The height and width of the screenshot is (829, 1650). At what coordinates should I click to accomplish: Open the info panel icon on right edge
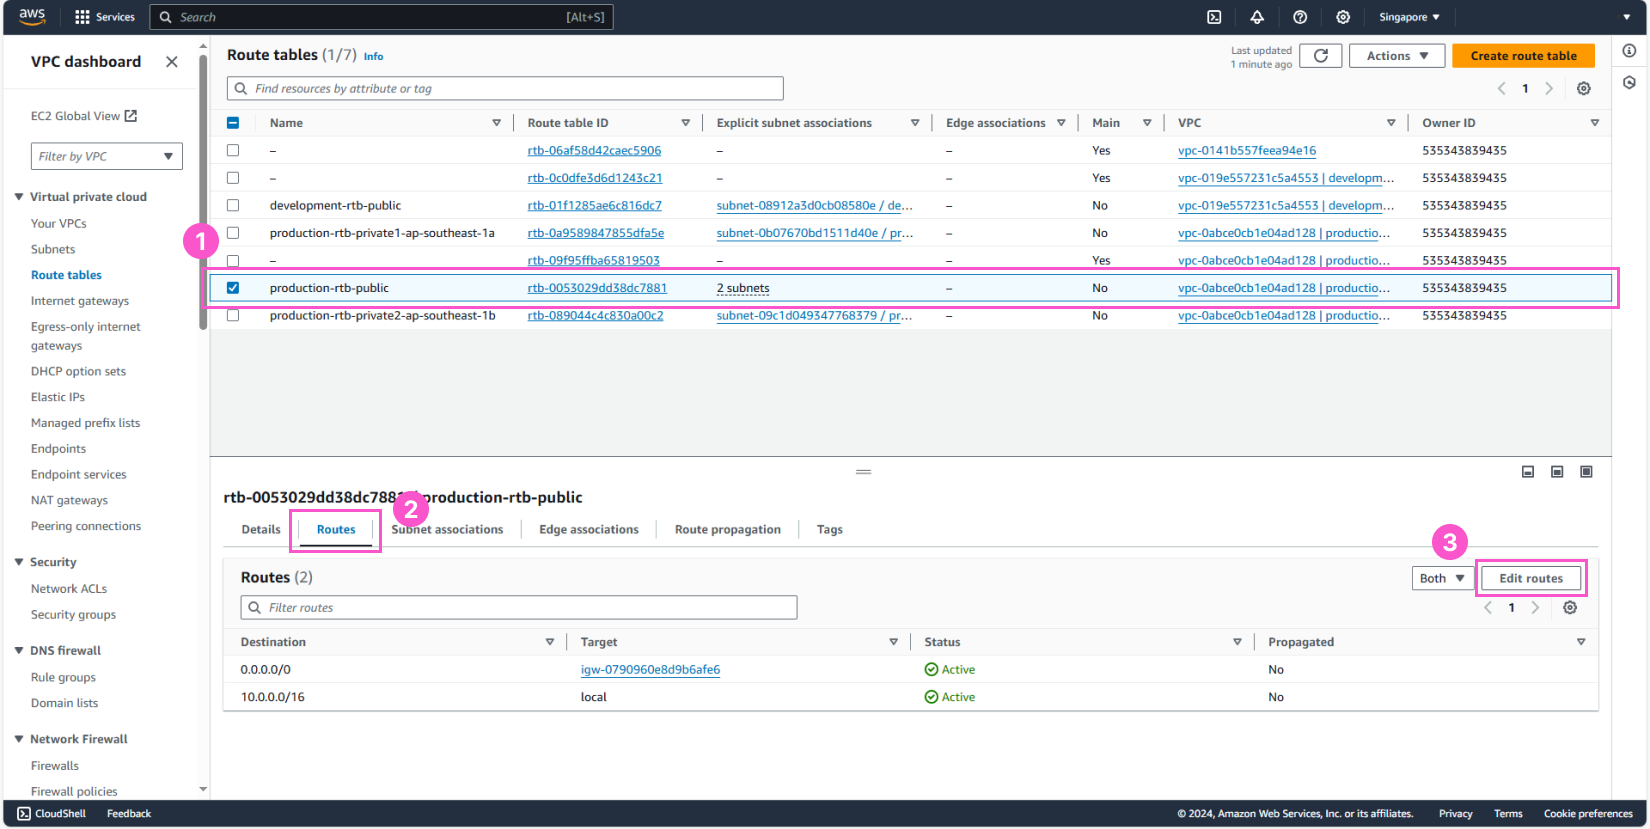tap(1629, 51)
